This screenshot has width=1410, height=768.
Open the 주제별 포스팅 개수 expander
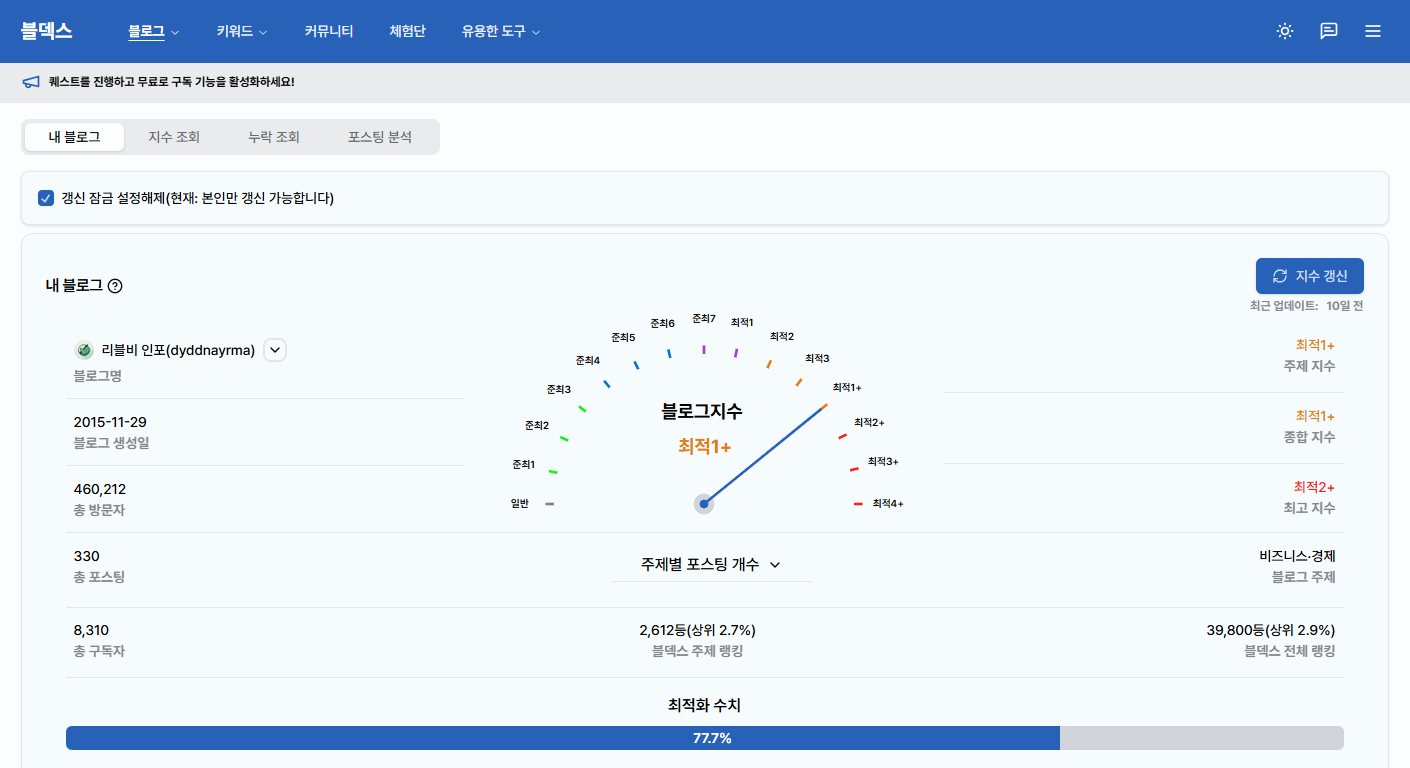tap(711, 564)
